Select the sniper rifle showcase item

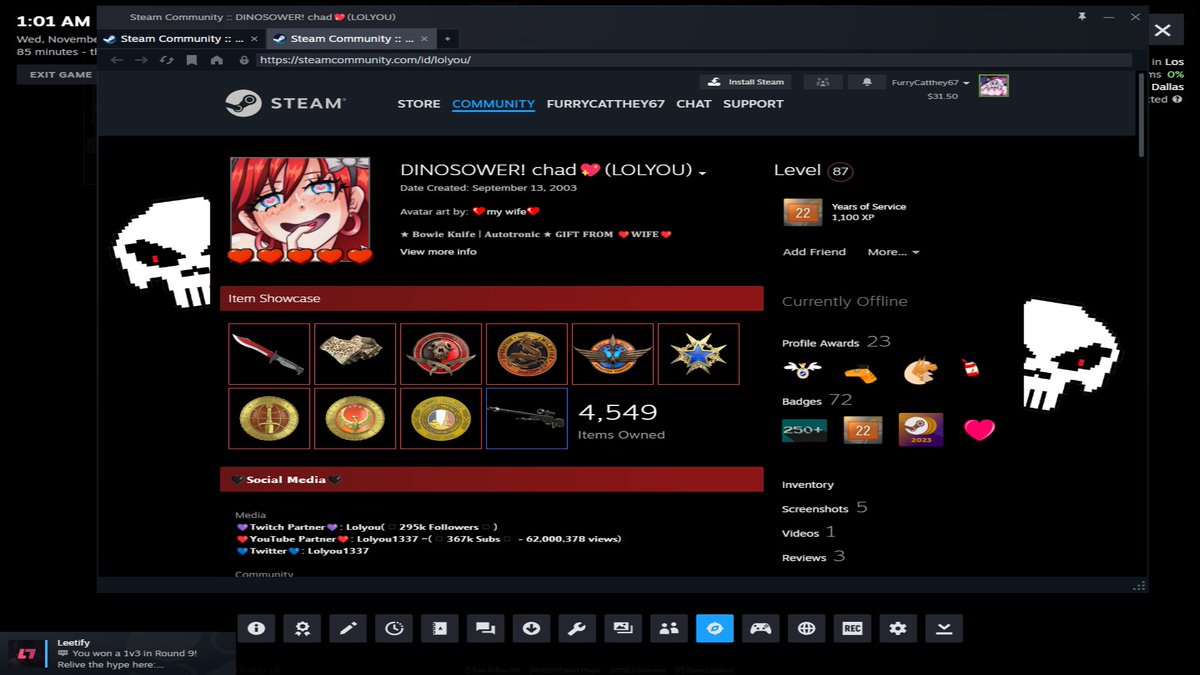527,418
